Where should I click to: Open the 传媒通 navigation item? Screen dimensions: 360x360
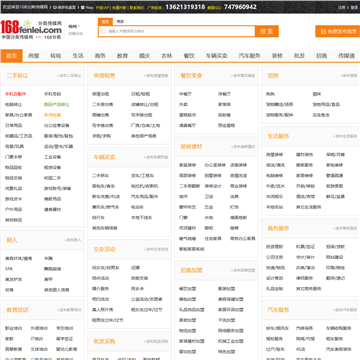(346, 56)
